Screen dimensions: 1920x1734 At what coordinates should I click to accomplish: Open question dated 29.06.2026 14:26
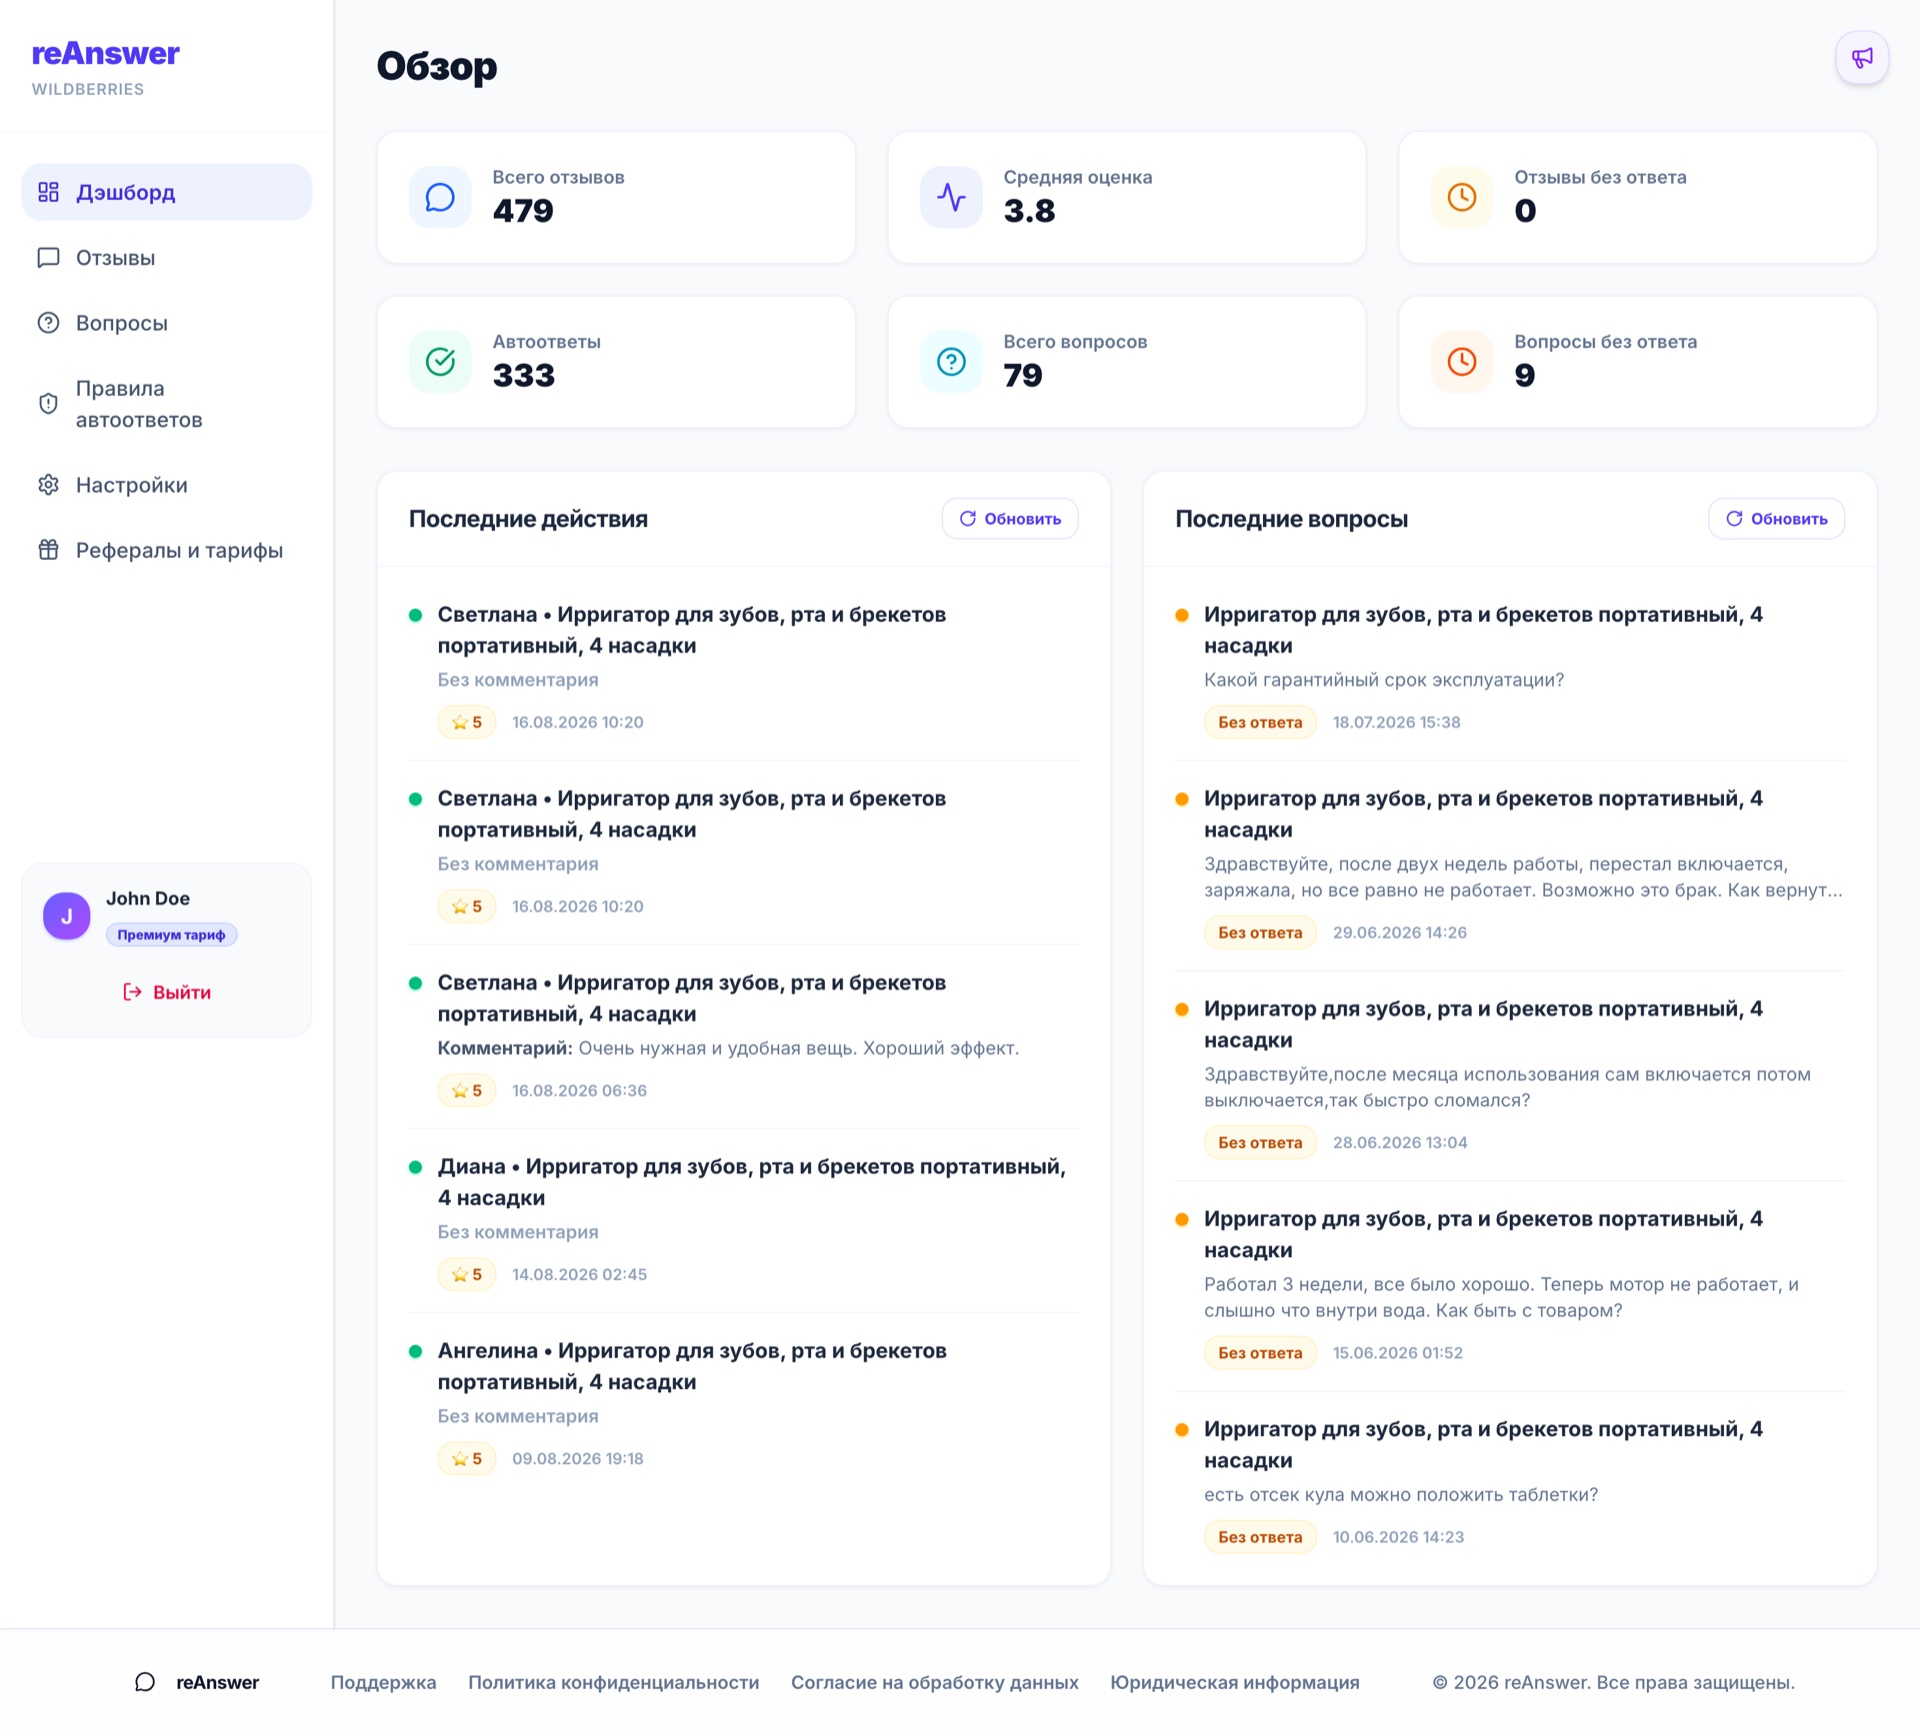coord(1510,866)
